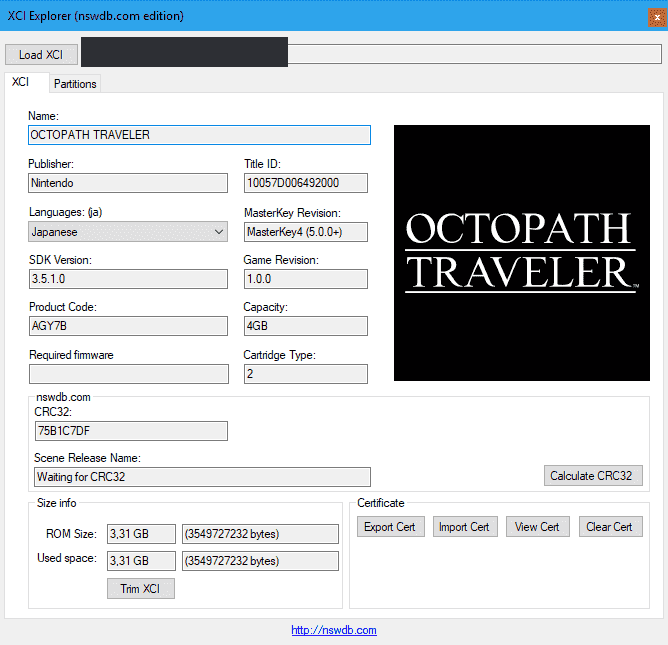Click the Product Code field AGY7B
The width and height of the screenshot is (668, 645).
[128, 326]
